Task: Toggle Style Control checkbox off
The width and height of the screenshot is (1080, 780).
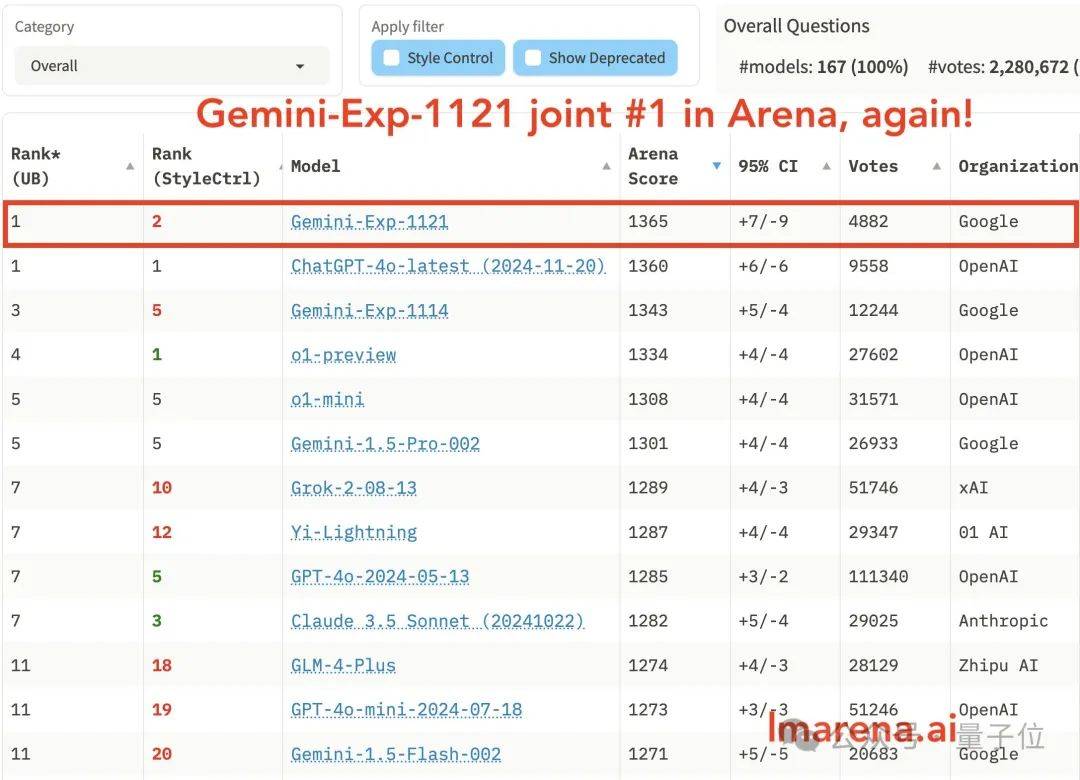Action: click(x=391, y=58)
